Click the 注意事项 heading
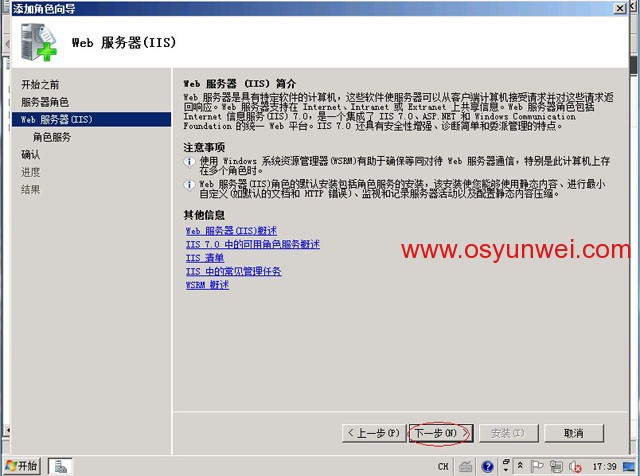Viewport: 640px width, 476px height. point(204,147)
